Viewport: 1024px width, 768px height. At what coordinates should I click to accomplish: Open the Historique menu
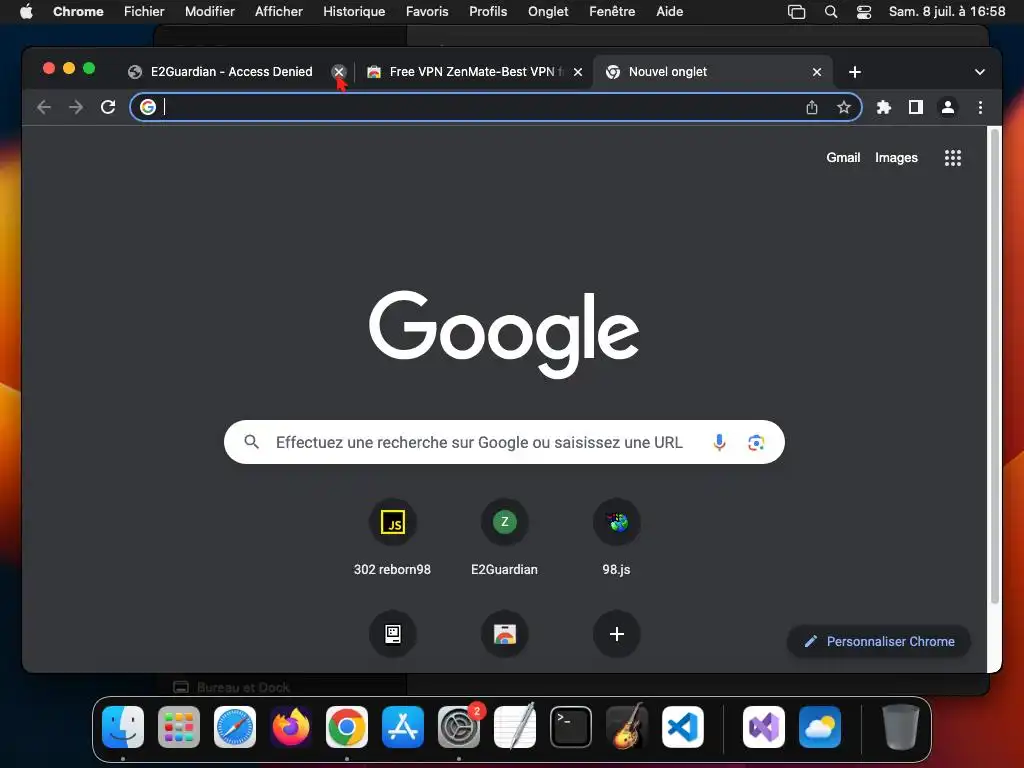click(x=354, y=11)
